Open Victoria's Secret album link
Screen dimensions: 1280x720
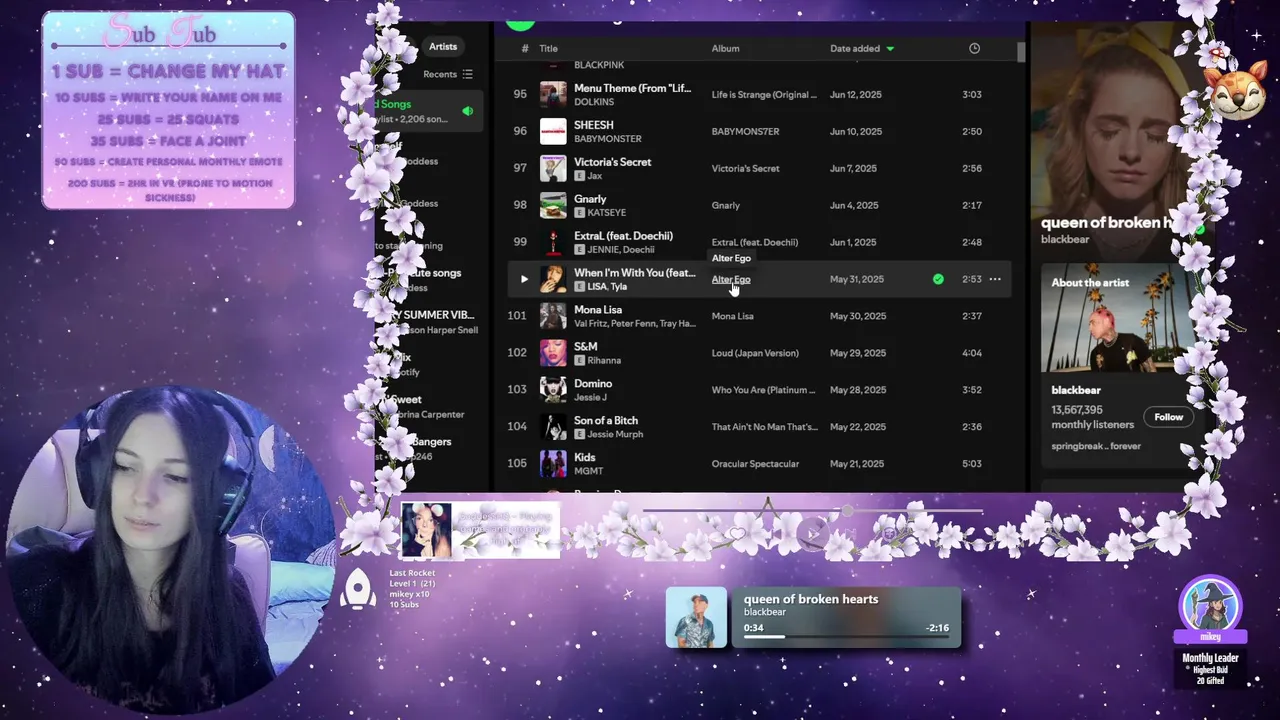point(745,168)
